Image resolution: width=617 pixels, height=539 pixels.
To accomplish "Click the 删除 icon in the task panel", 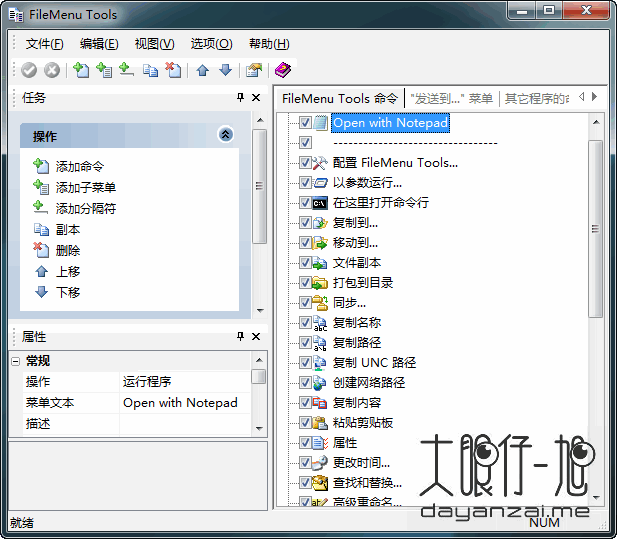I will point(41,250).
